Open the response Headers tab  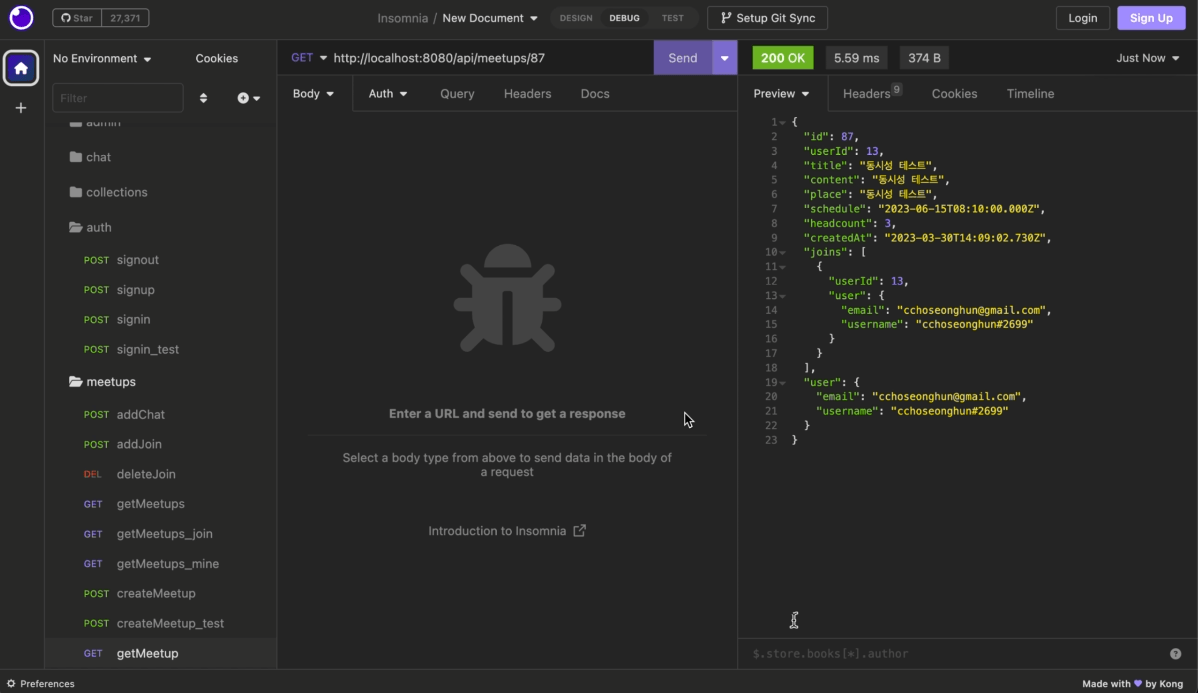871,93
